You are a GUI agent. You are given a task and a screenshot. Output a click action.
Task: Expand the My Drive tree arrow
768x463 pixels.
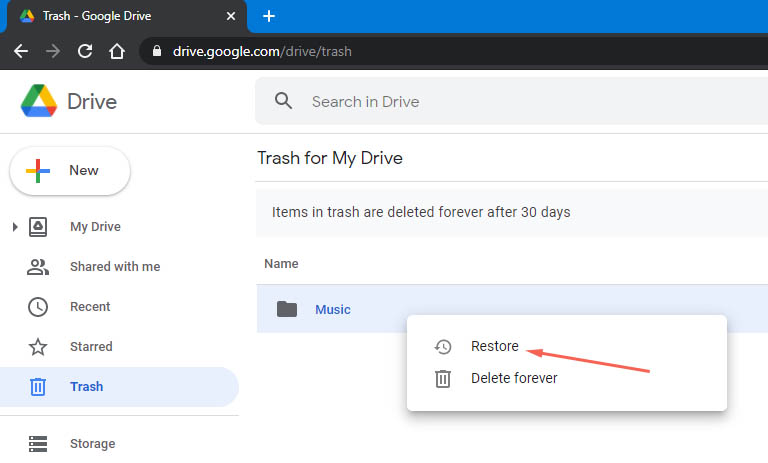[x=15, y=227]
